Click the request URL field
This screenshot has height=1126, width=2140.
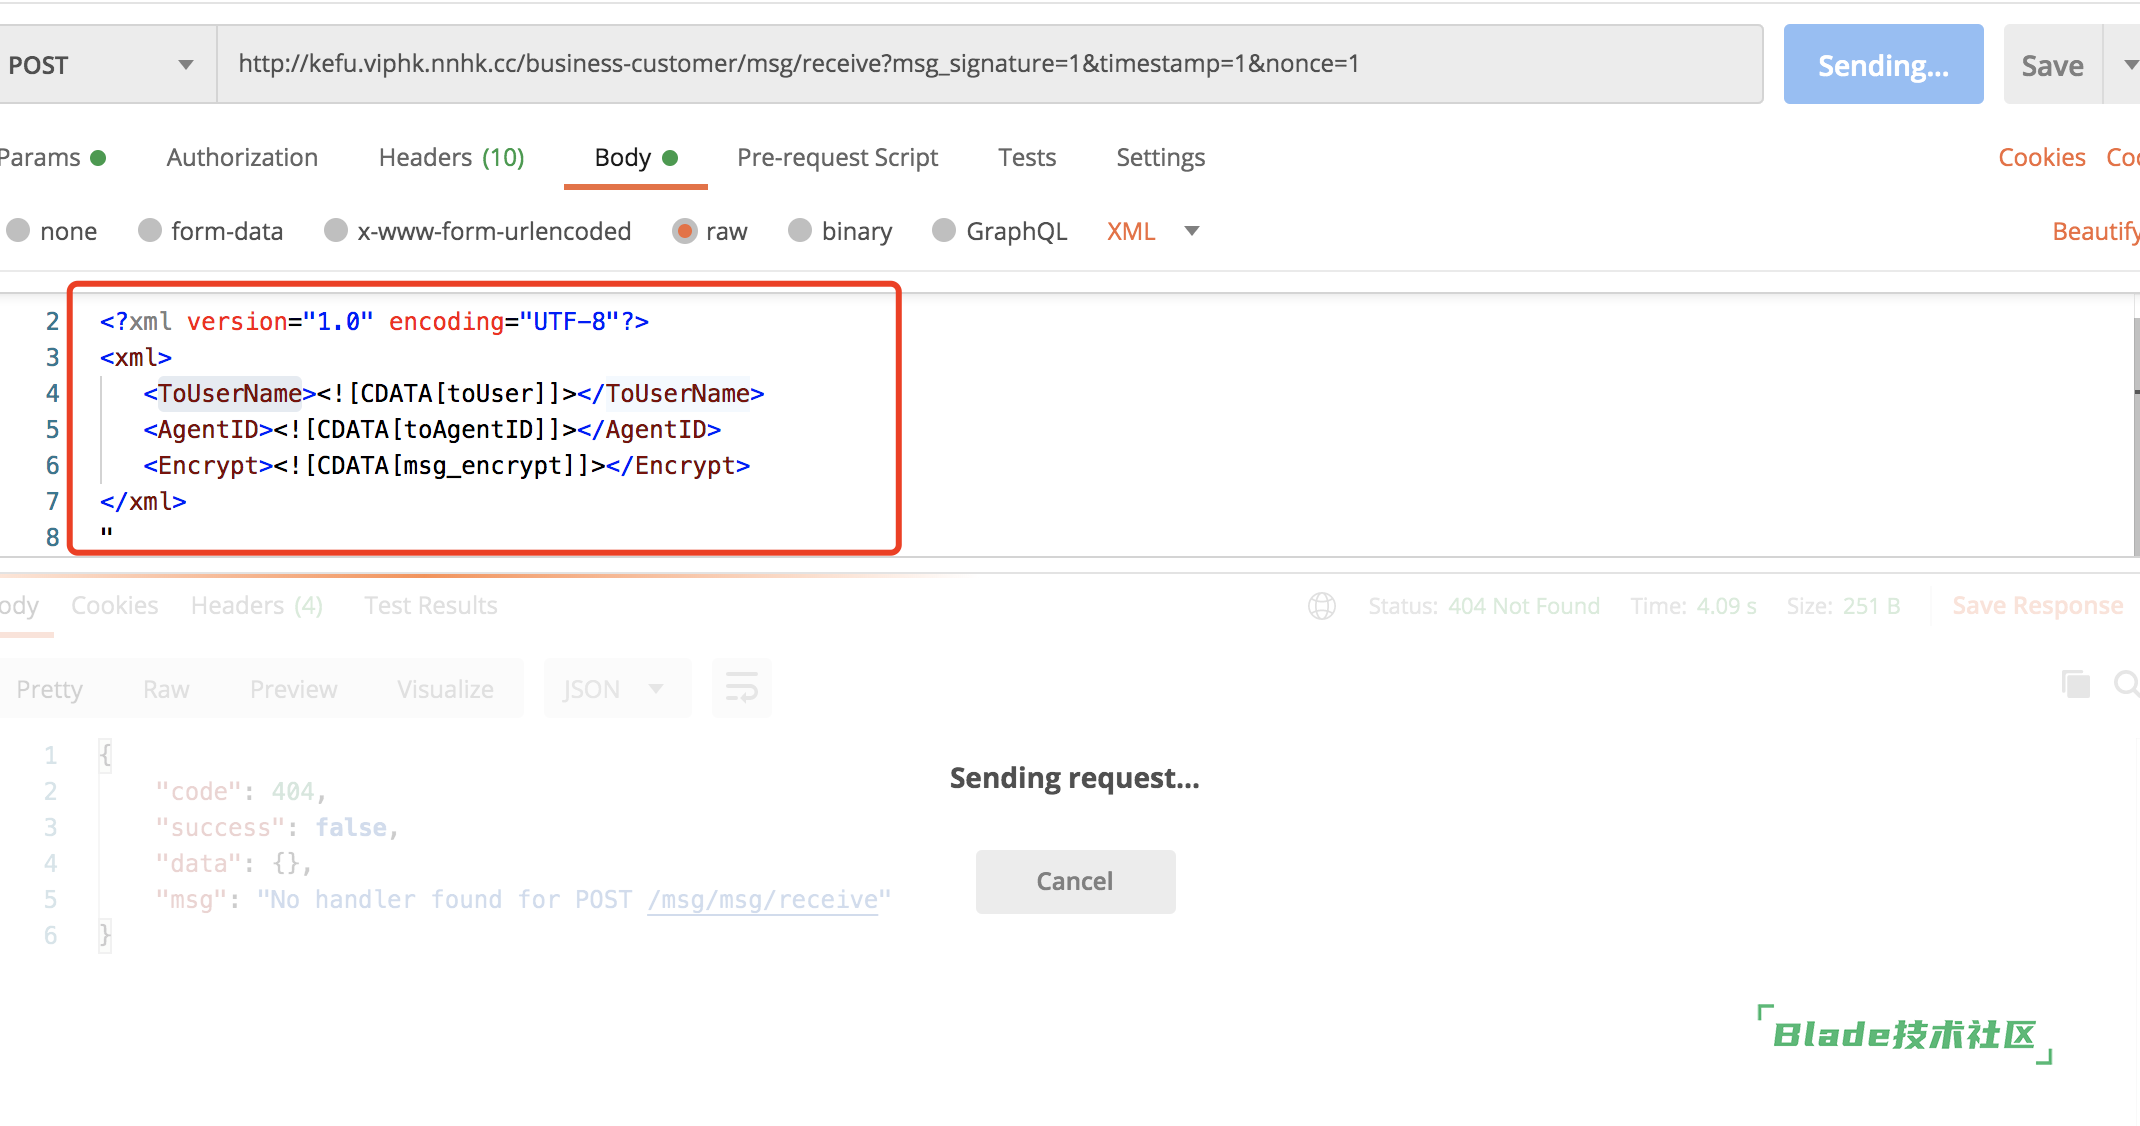click(990, 64)
